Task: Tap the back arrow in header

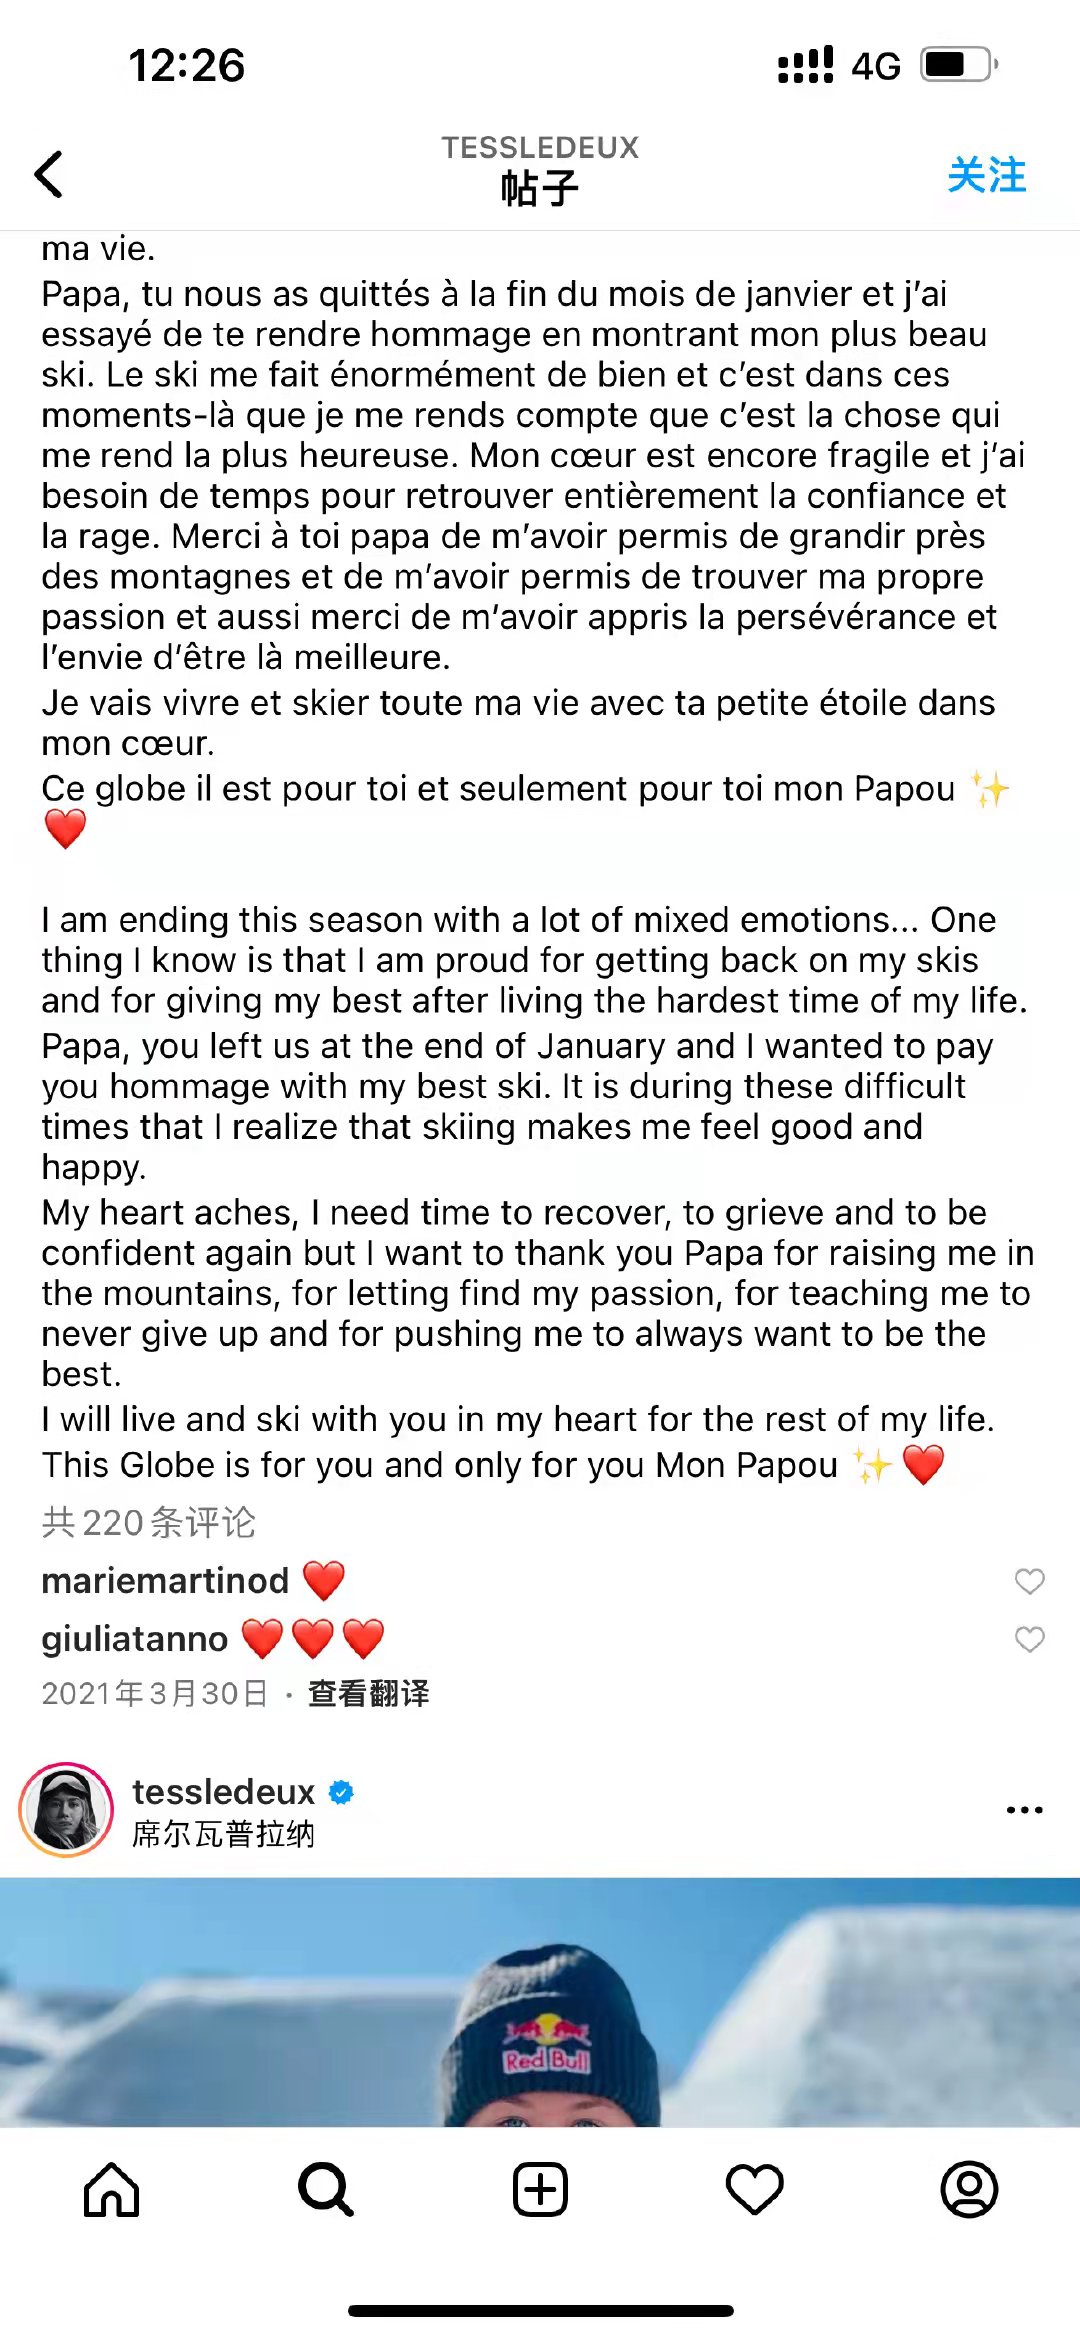Action: point(49,175)
